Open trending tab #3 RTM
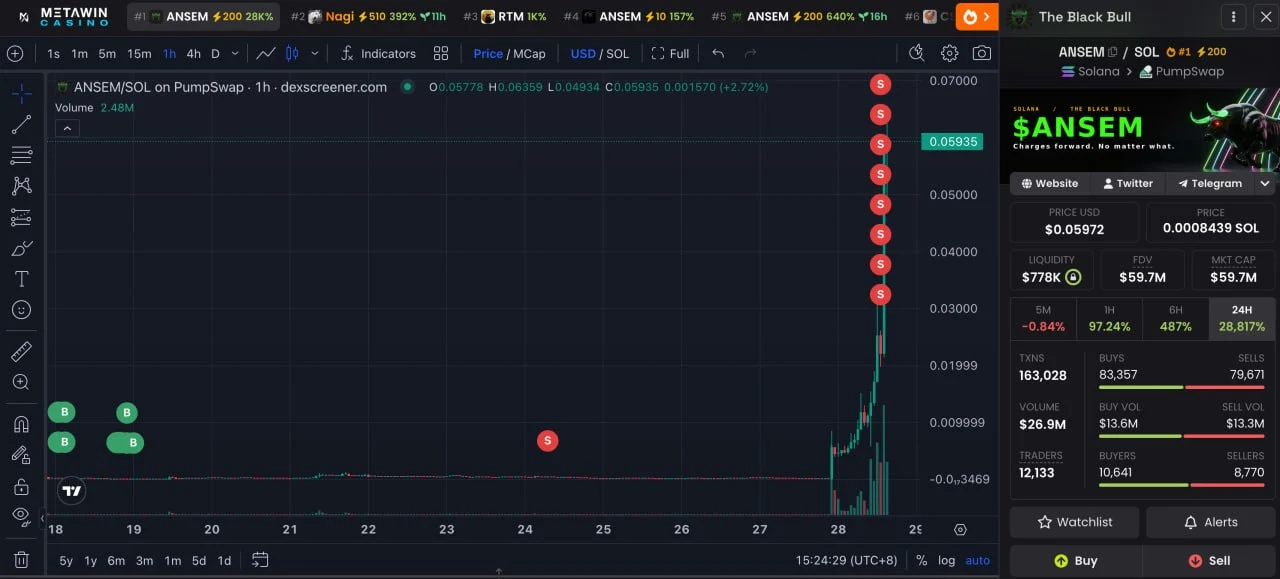Screen dimensions: 1280x579 [x=505, y=16]
